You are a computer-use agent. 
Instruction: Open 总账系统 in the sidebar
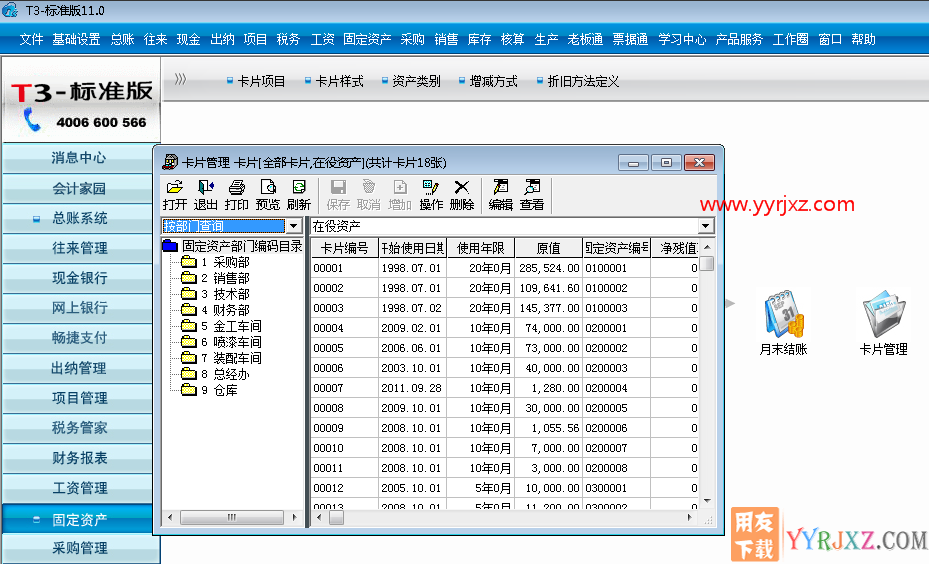click(x=78, y=218)
